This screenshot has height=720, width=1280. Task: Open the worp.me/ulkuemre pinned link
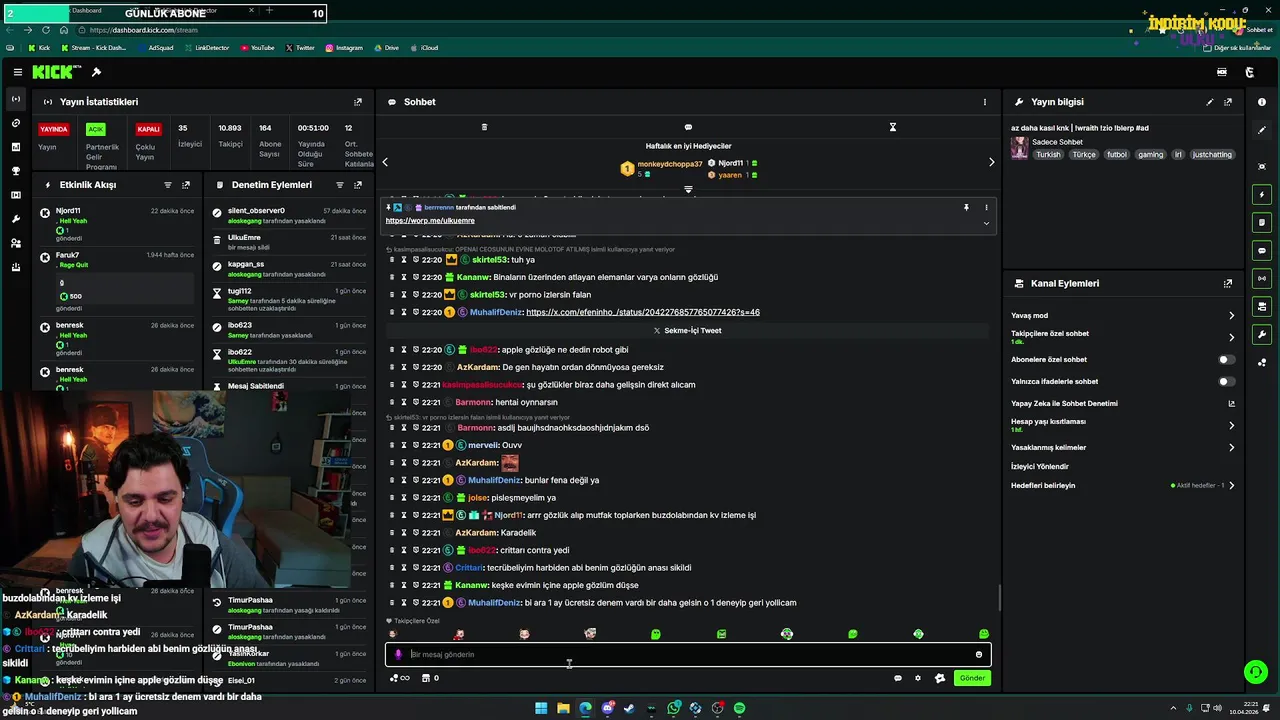click(x=430, y=220)
